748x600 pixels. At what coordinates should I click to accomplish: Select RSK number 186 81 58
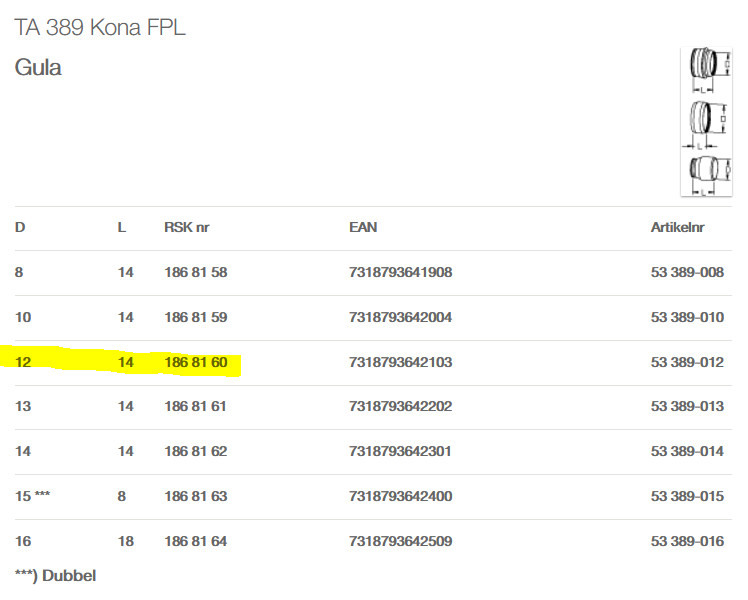click(196, 273)
